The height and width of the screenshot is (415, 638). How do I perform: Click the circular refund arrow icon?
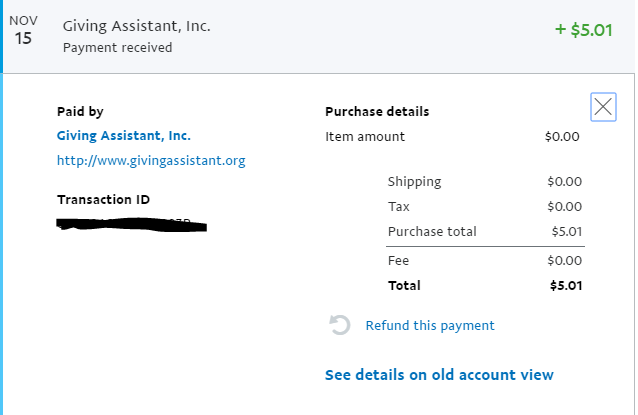tap(340, 325)
